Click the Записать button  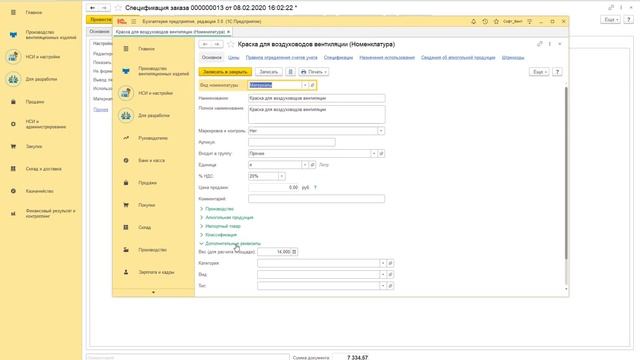[x=269, y=72]
